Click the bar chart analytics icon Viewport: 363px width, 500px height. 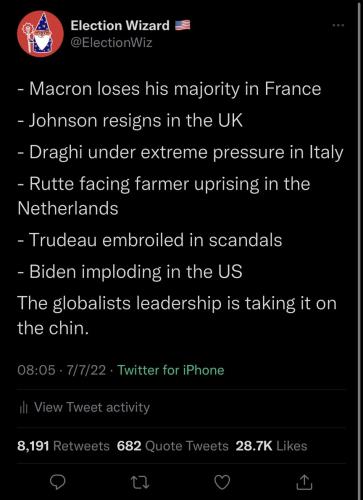23,407
